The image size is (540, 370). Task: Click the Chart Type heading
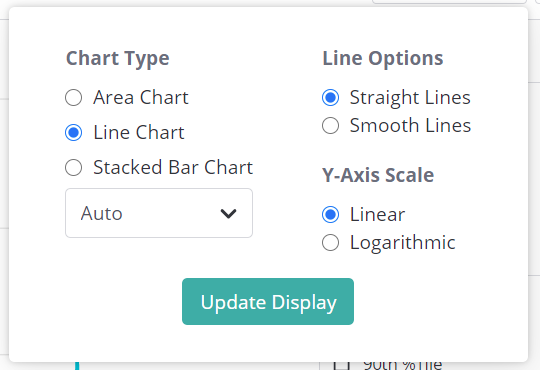coord(117,59)
